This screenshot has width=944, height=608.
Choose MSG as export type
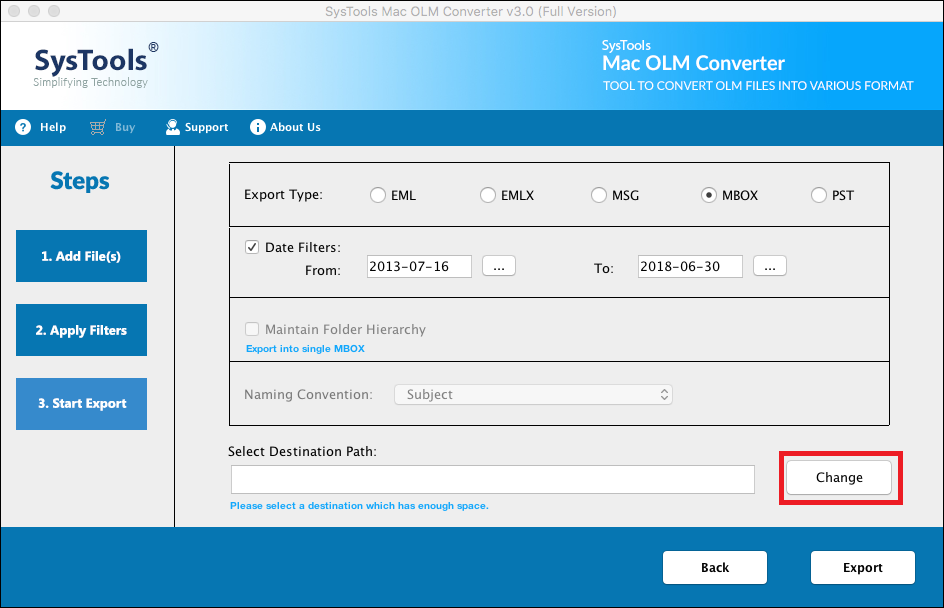tap(599, 196)
